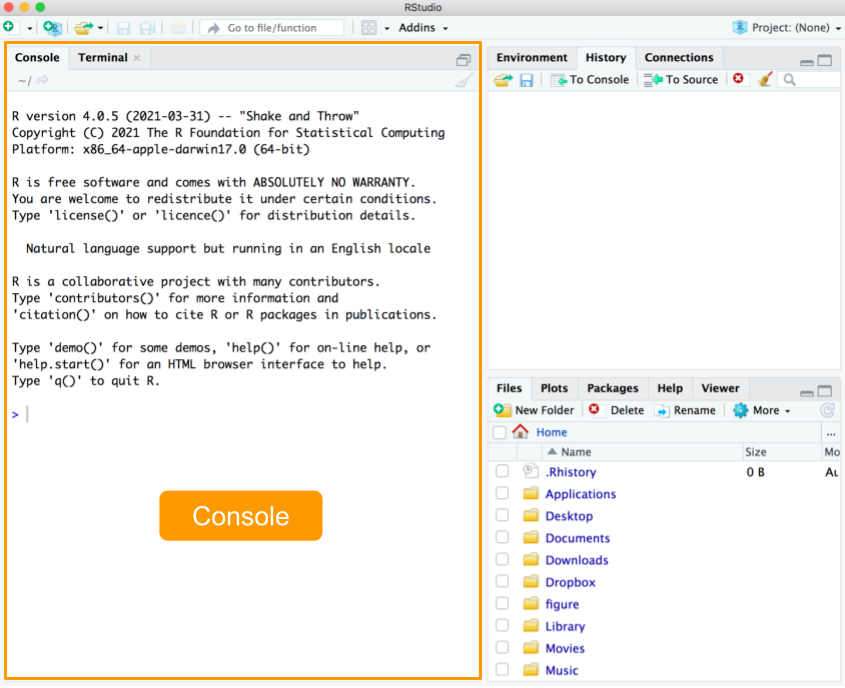This screenshot has width=845, height=688.
Task: Switch to the Viewer tab
Action: (720, 388)
